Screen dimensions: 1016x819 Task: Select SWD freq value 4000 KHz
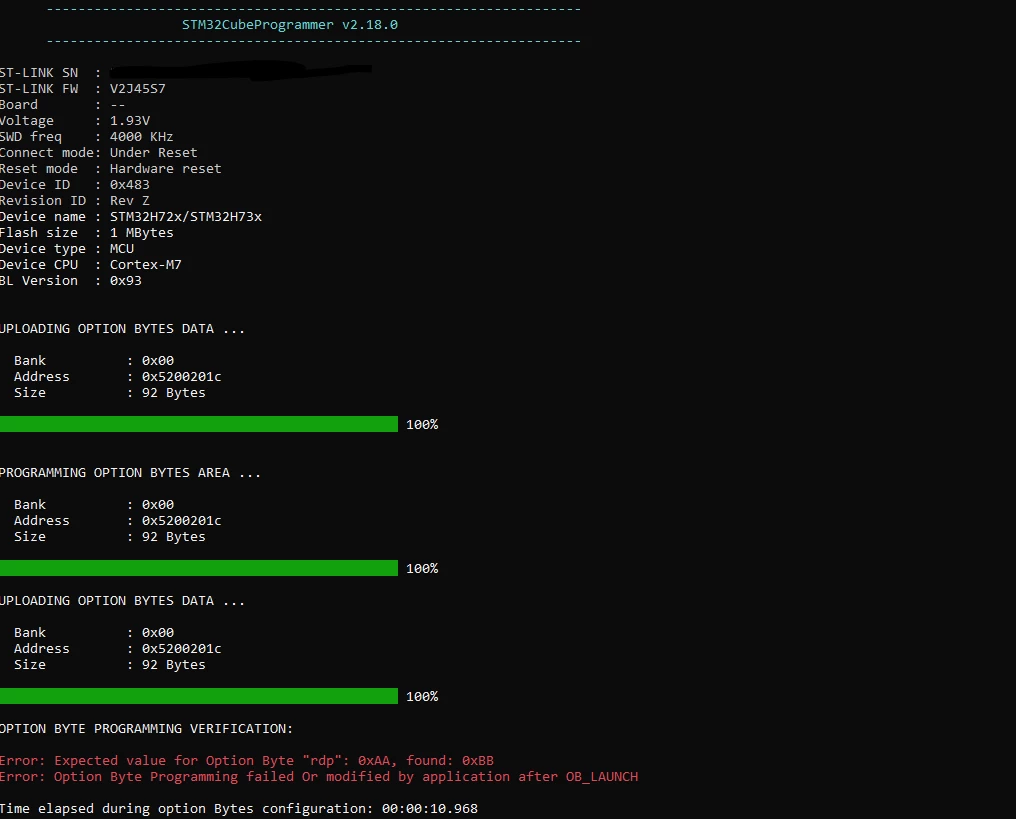click(141, 137)
